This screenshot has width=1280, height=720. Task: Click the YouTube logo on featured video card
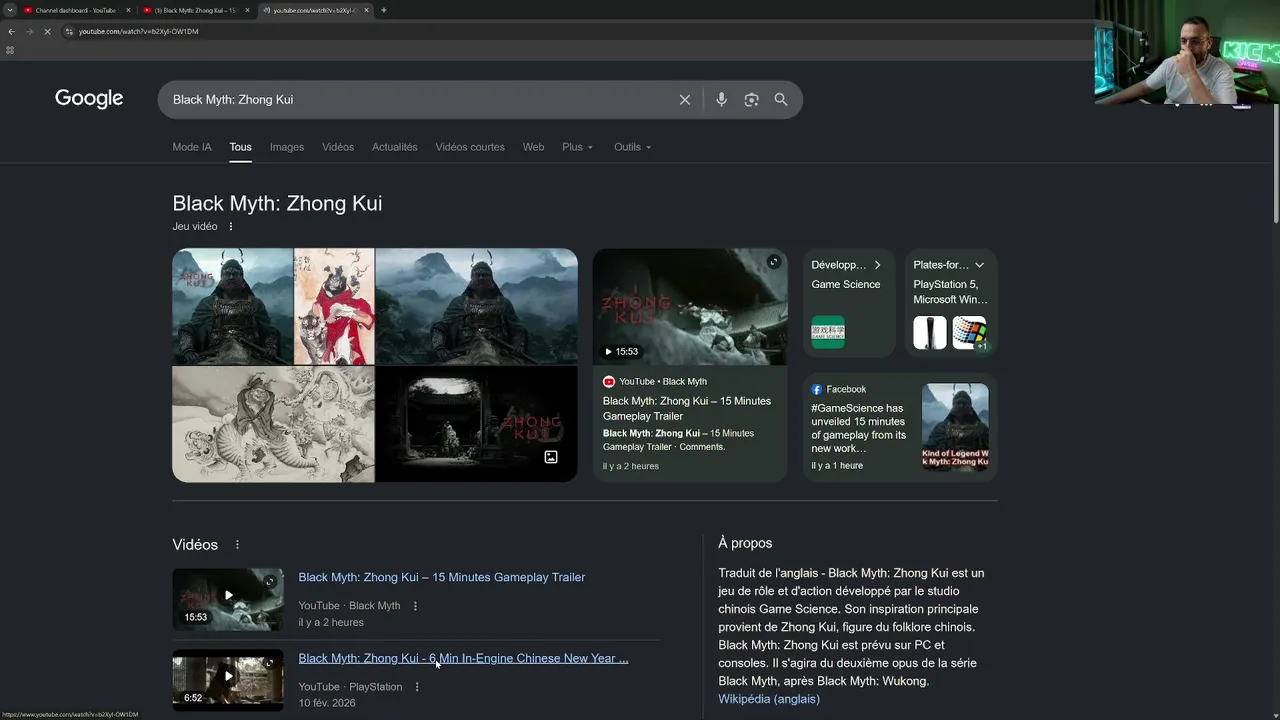tap(609, 381)
